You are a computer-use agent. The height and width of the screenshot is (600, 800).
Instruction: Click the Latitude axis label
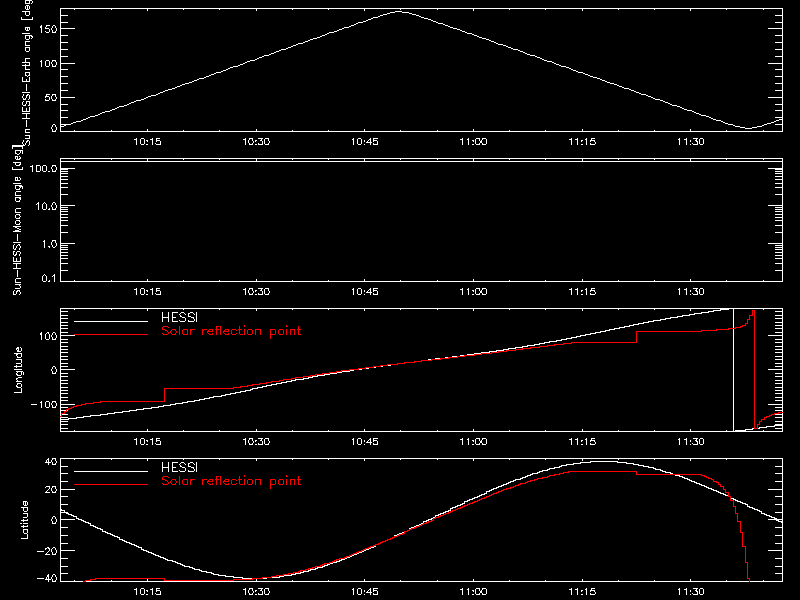pos(24,520)
